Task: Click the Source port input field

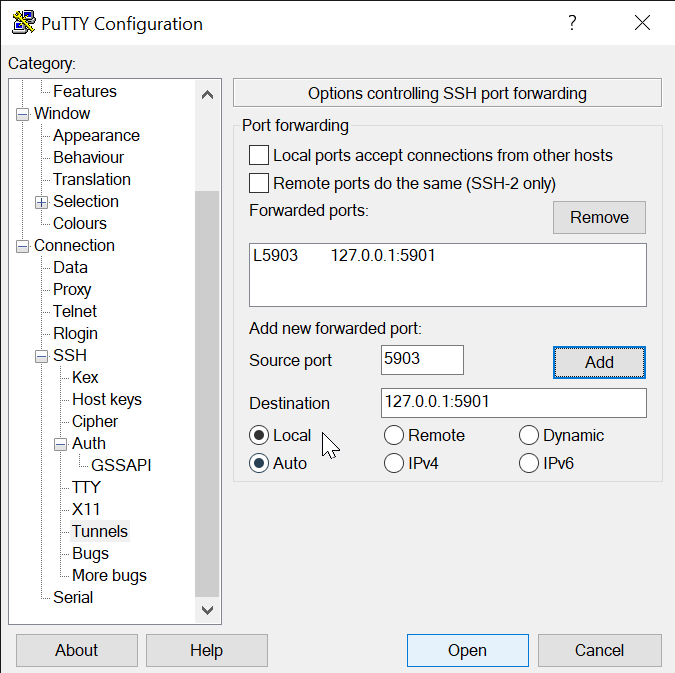Action: 422,360
